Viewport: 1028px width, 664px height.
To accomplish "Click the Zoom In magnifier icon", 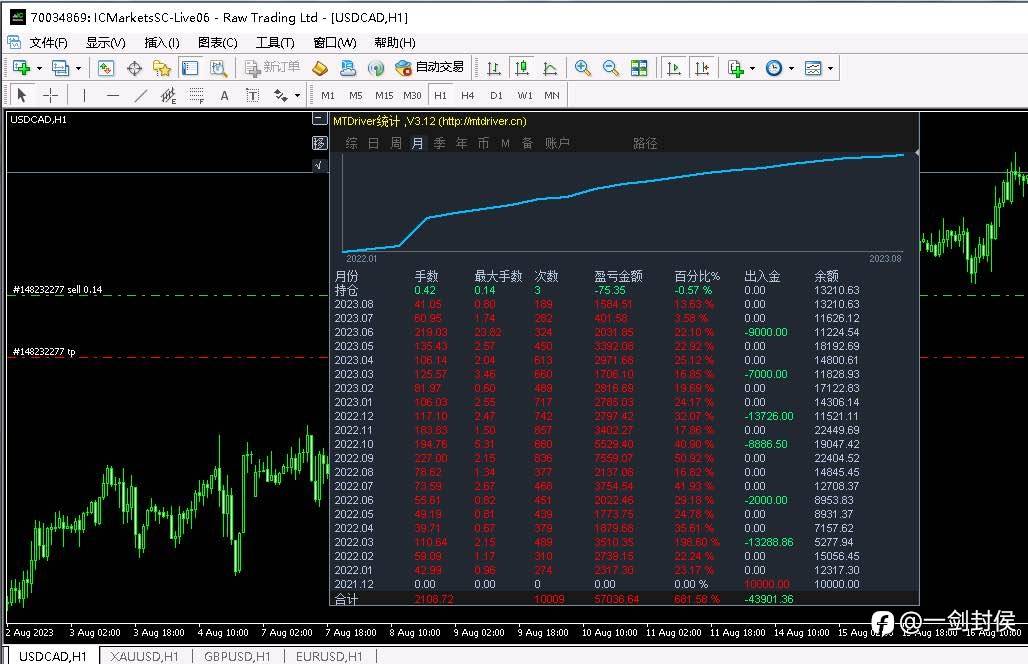I will coord(583,68).
